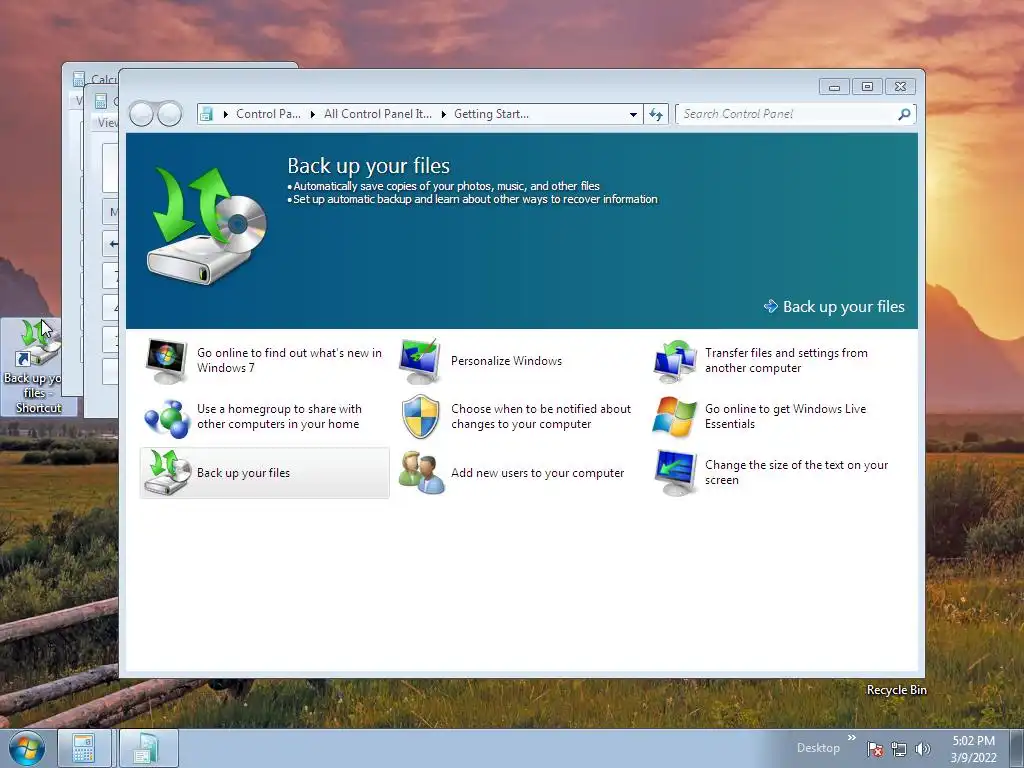Click the refresh button beside the address bar
Screen dimensions: 1024x768
click(x=656, y=114)
